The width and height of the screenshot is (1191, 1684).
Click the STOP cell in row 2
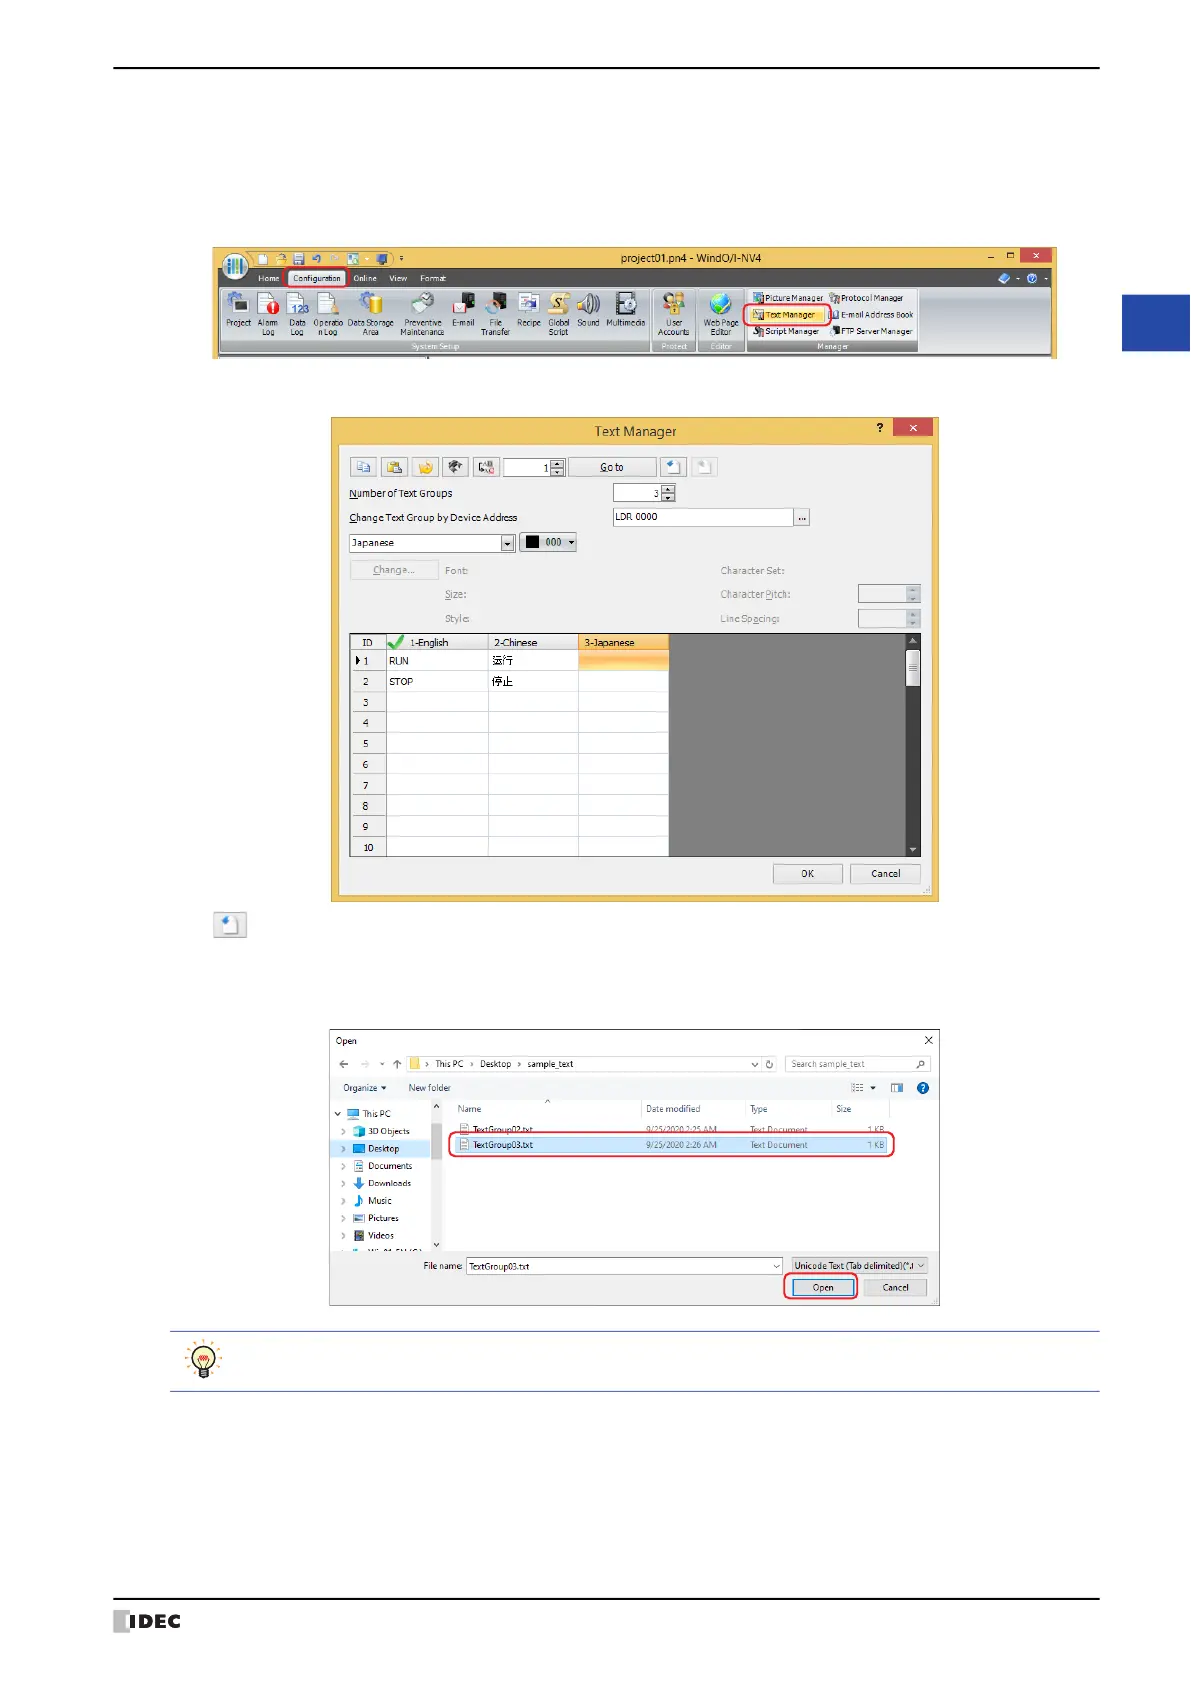click(x=437, y=682)
